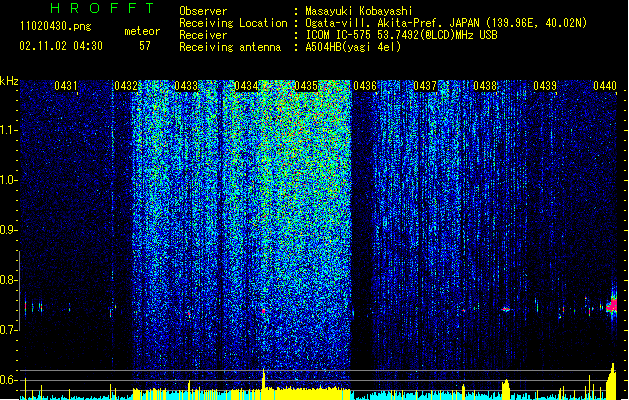The image size is (629, 400).
Task: Click the kHz axis unit label
Action: (x=9, y=81)
